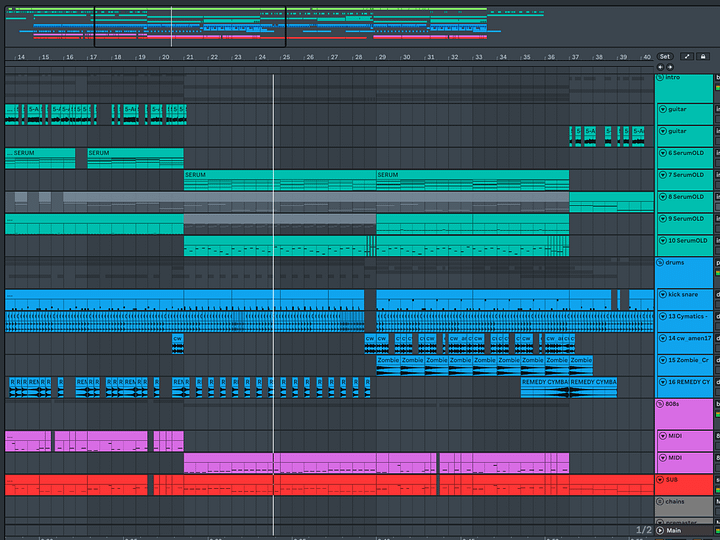Click bar 29 on the timeline ruler
The height and width of the screenshot is (540, 720).
[x=382, y=57]
